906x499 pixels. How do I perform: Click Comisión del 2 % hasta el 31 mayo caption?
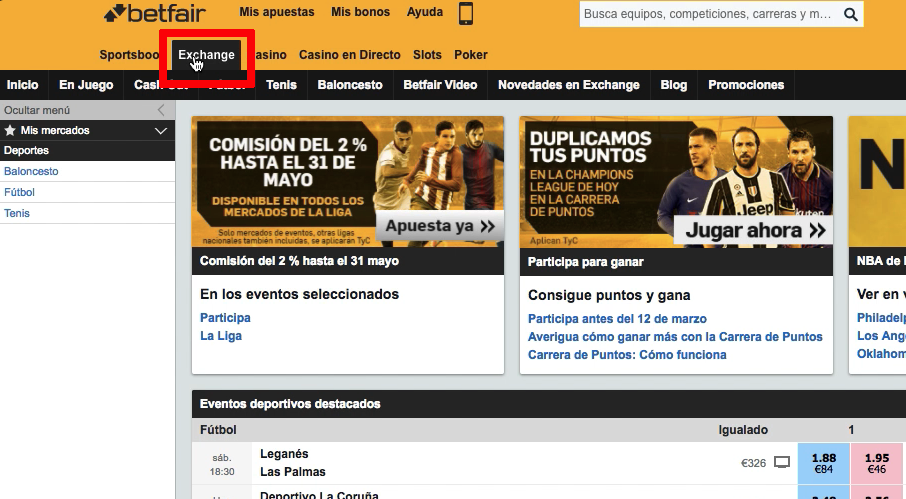(x=299, y=260)
